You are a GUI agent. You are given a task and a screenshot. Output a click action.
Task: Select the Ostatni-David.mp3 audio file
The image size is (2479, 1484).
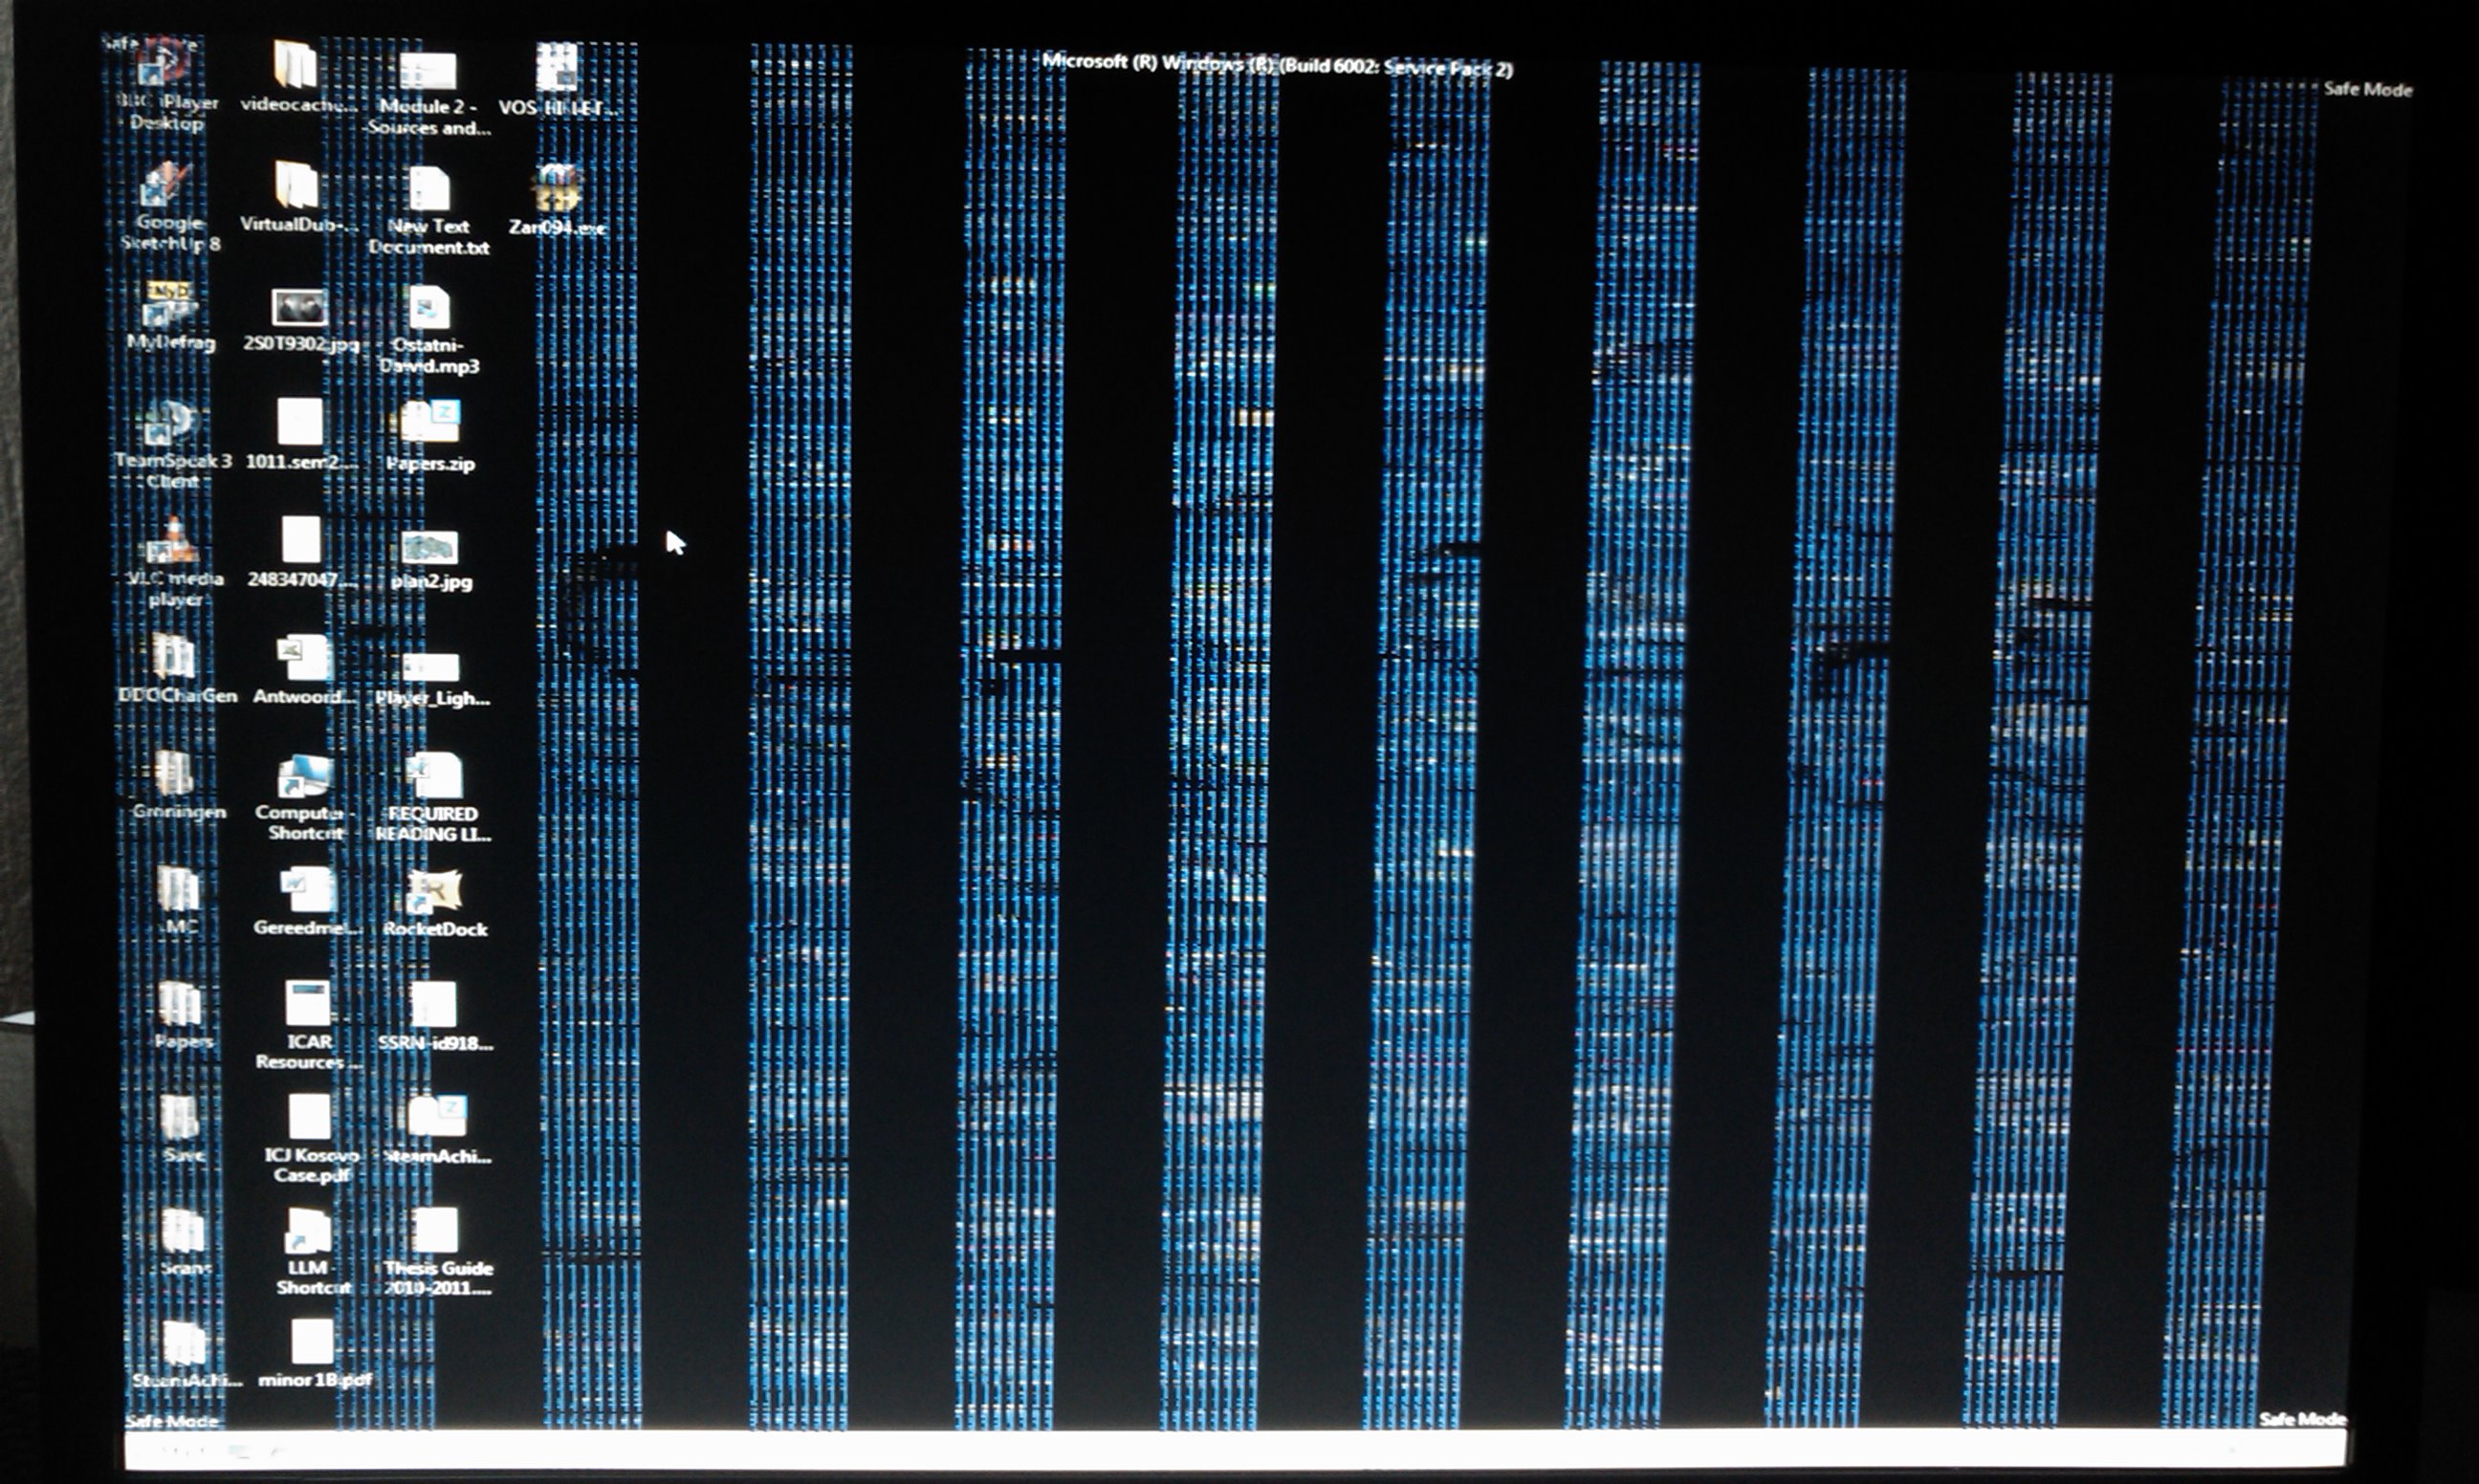tap(429, 308)
